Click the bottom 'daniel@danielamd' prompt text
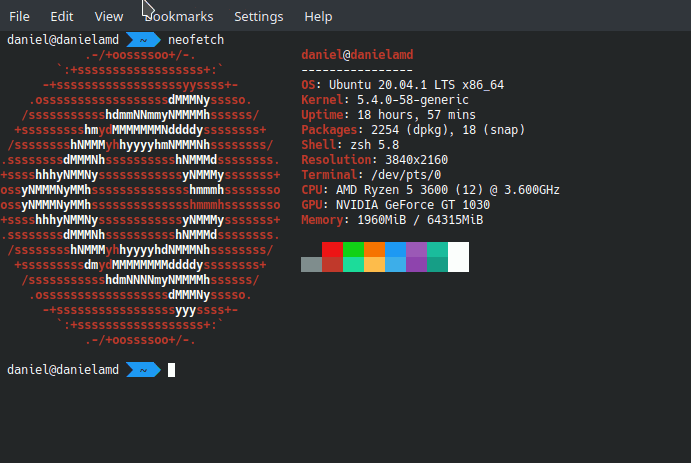 (63, 370)
